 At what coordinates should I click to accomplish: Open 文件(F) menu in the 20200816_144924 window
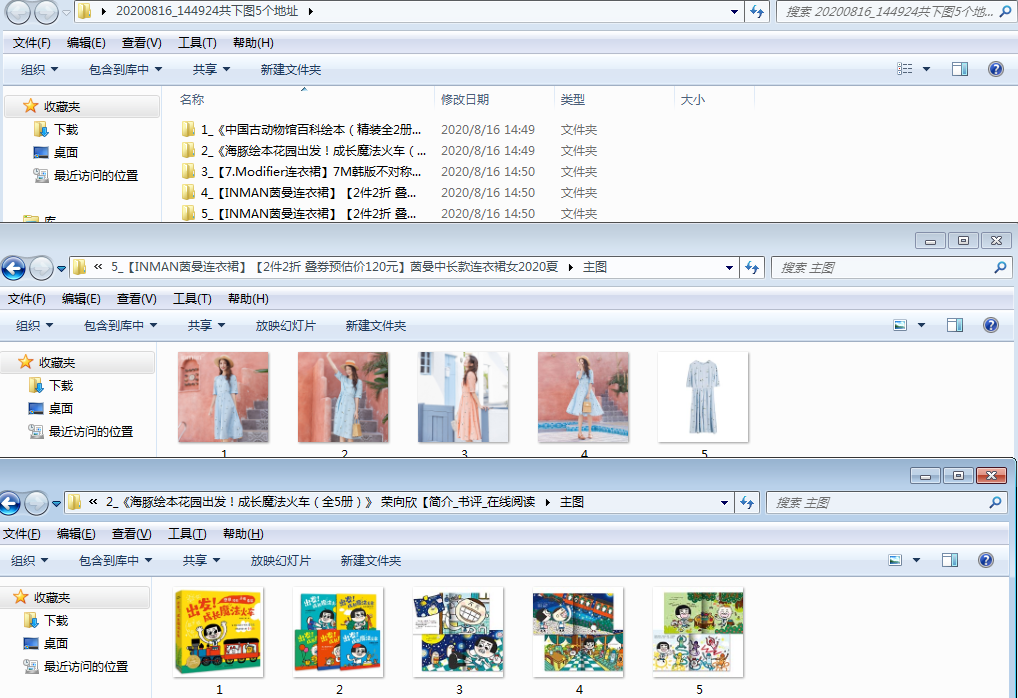tap(32, 43)
